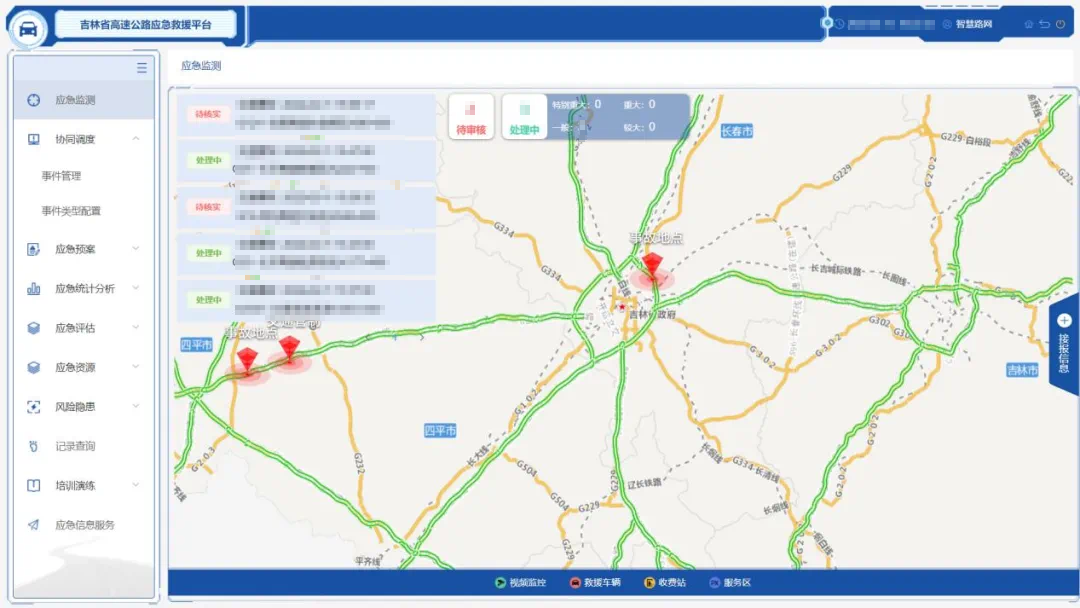The image size is (1080, 608).
Task: Toggle 救援车辆 map layer
Action: point(575,582)
